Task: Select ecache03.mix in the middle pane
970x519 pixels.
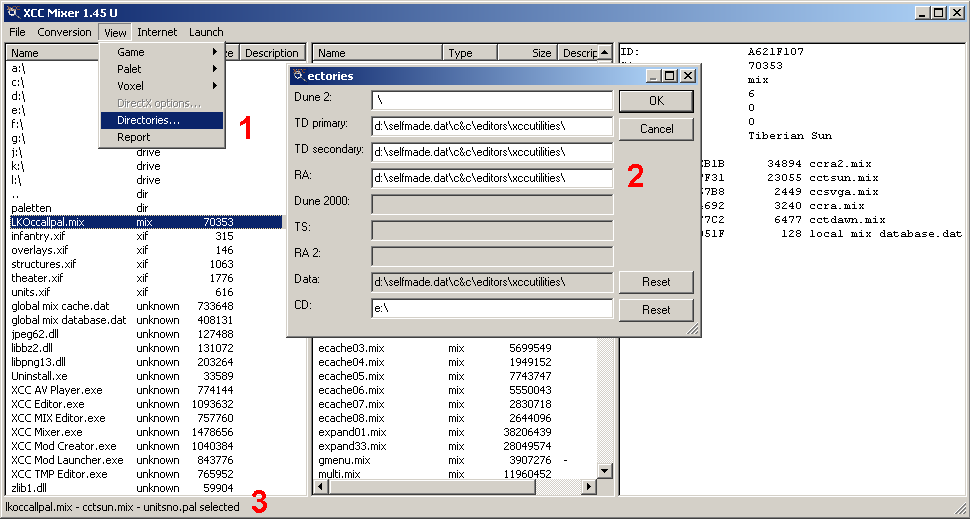Action: pos(351,348)
